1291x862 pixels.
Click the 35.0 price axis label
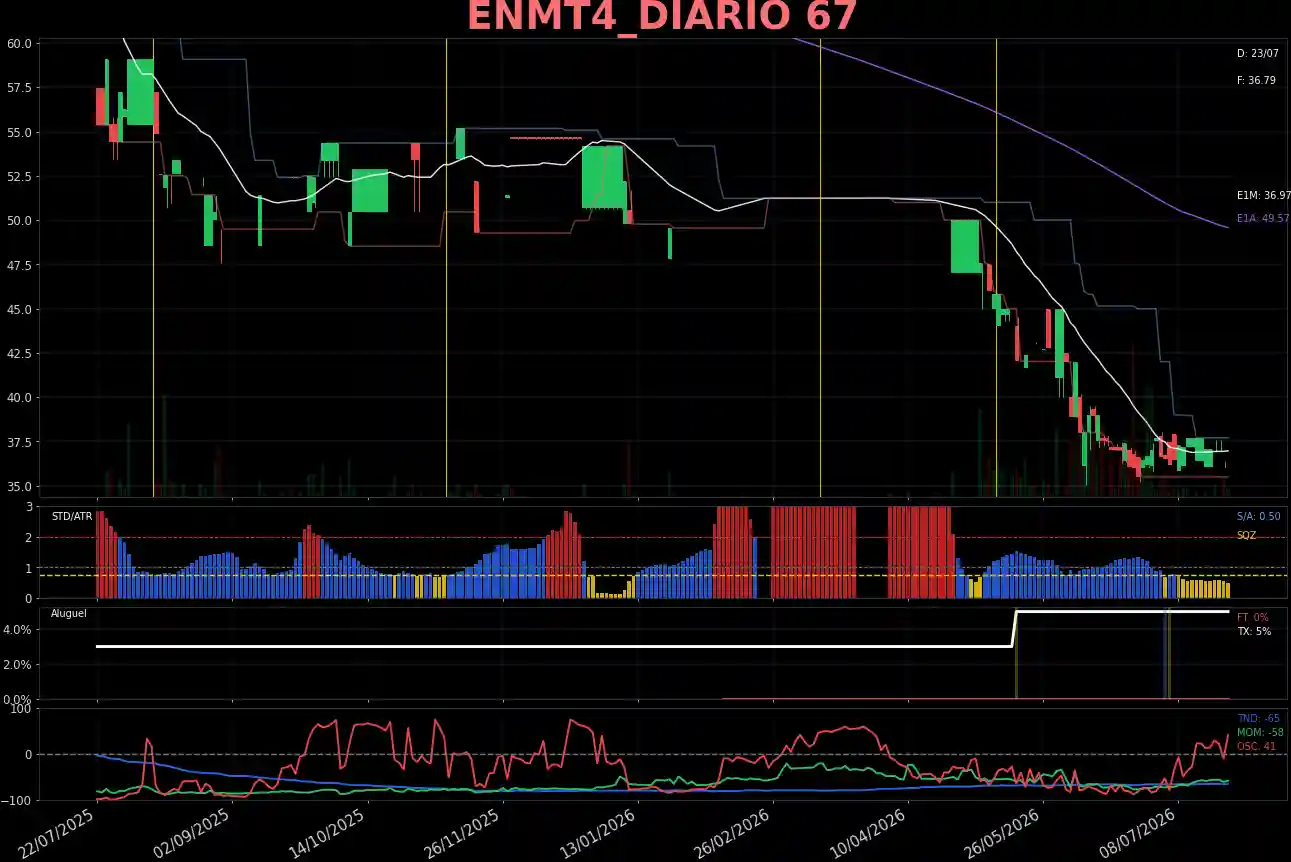point(19,486)
